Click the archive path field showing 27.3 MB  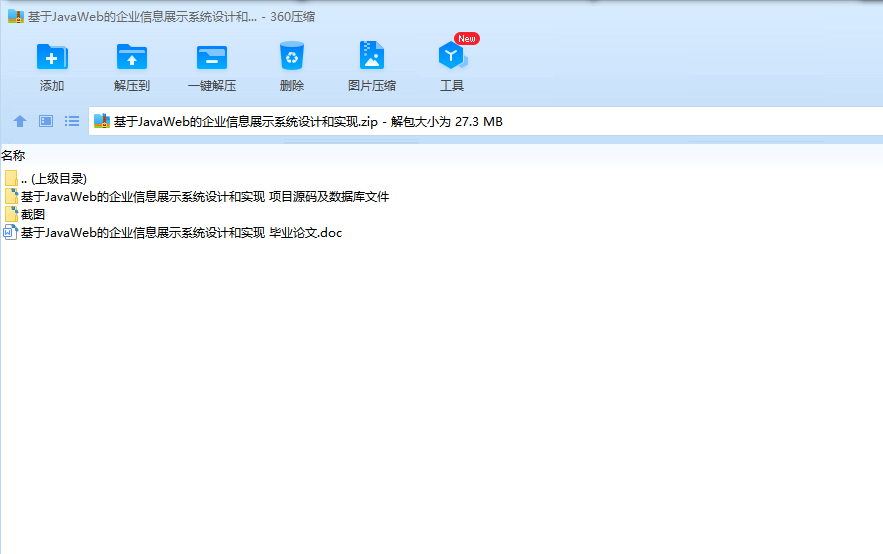coord(485,121)
